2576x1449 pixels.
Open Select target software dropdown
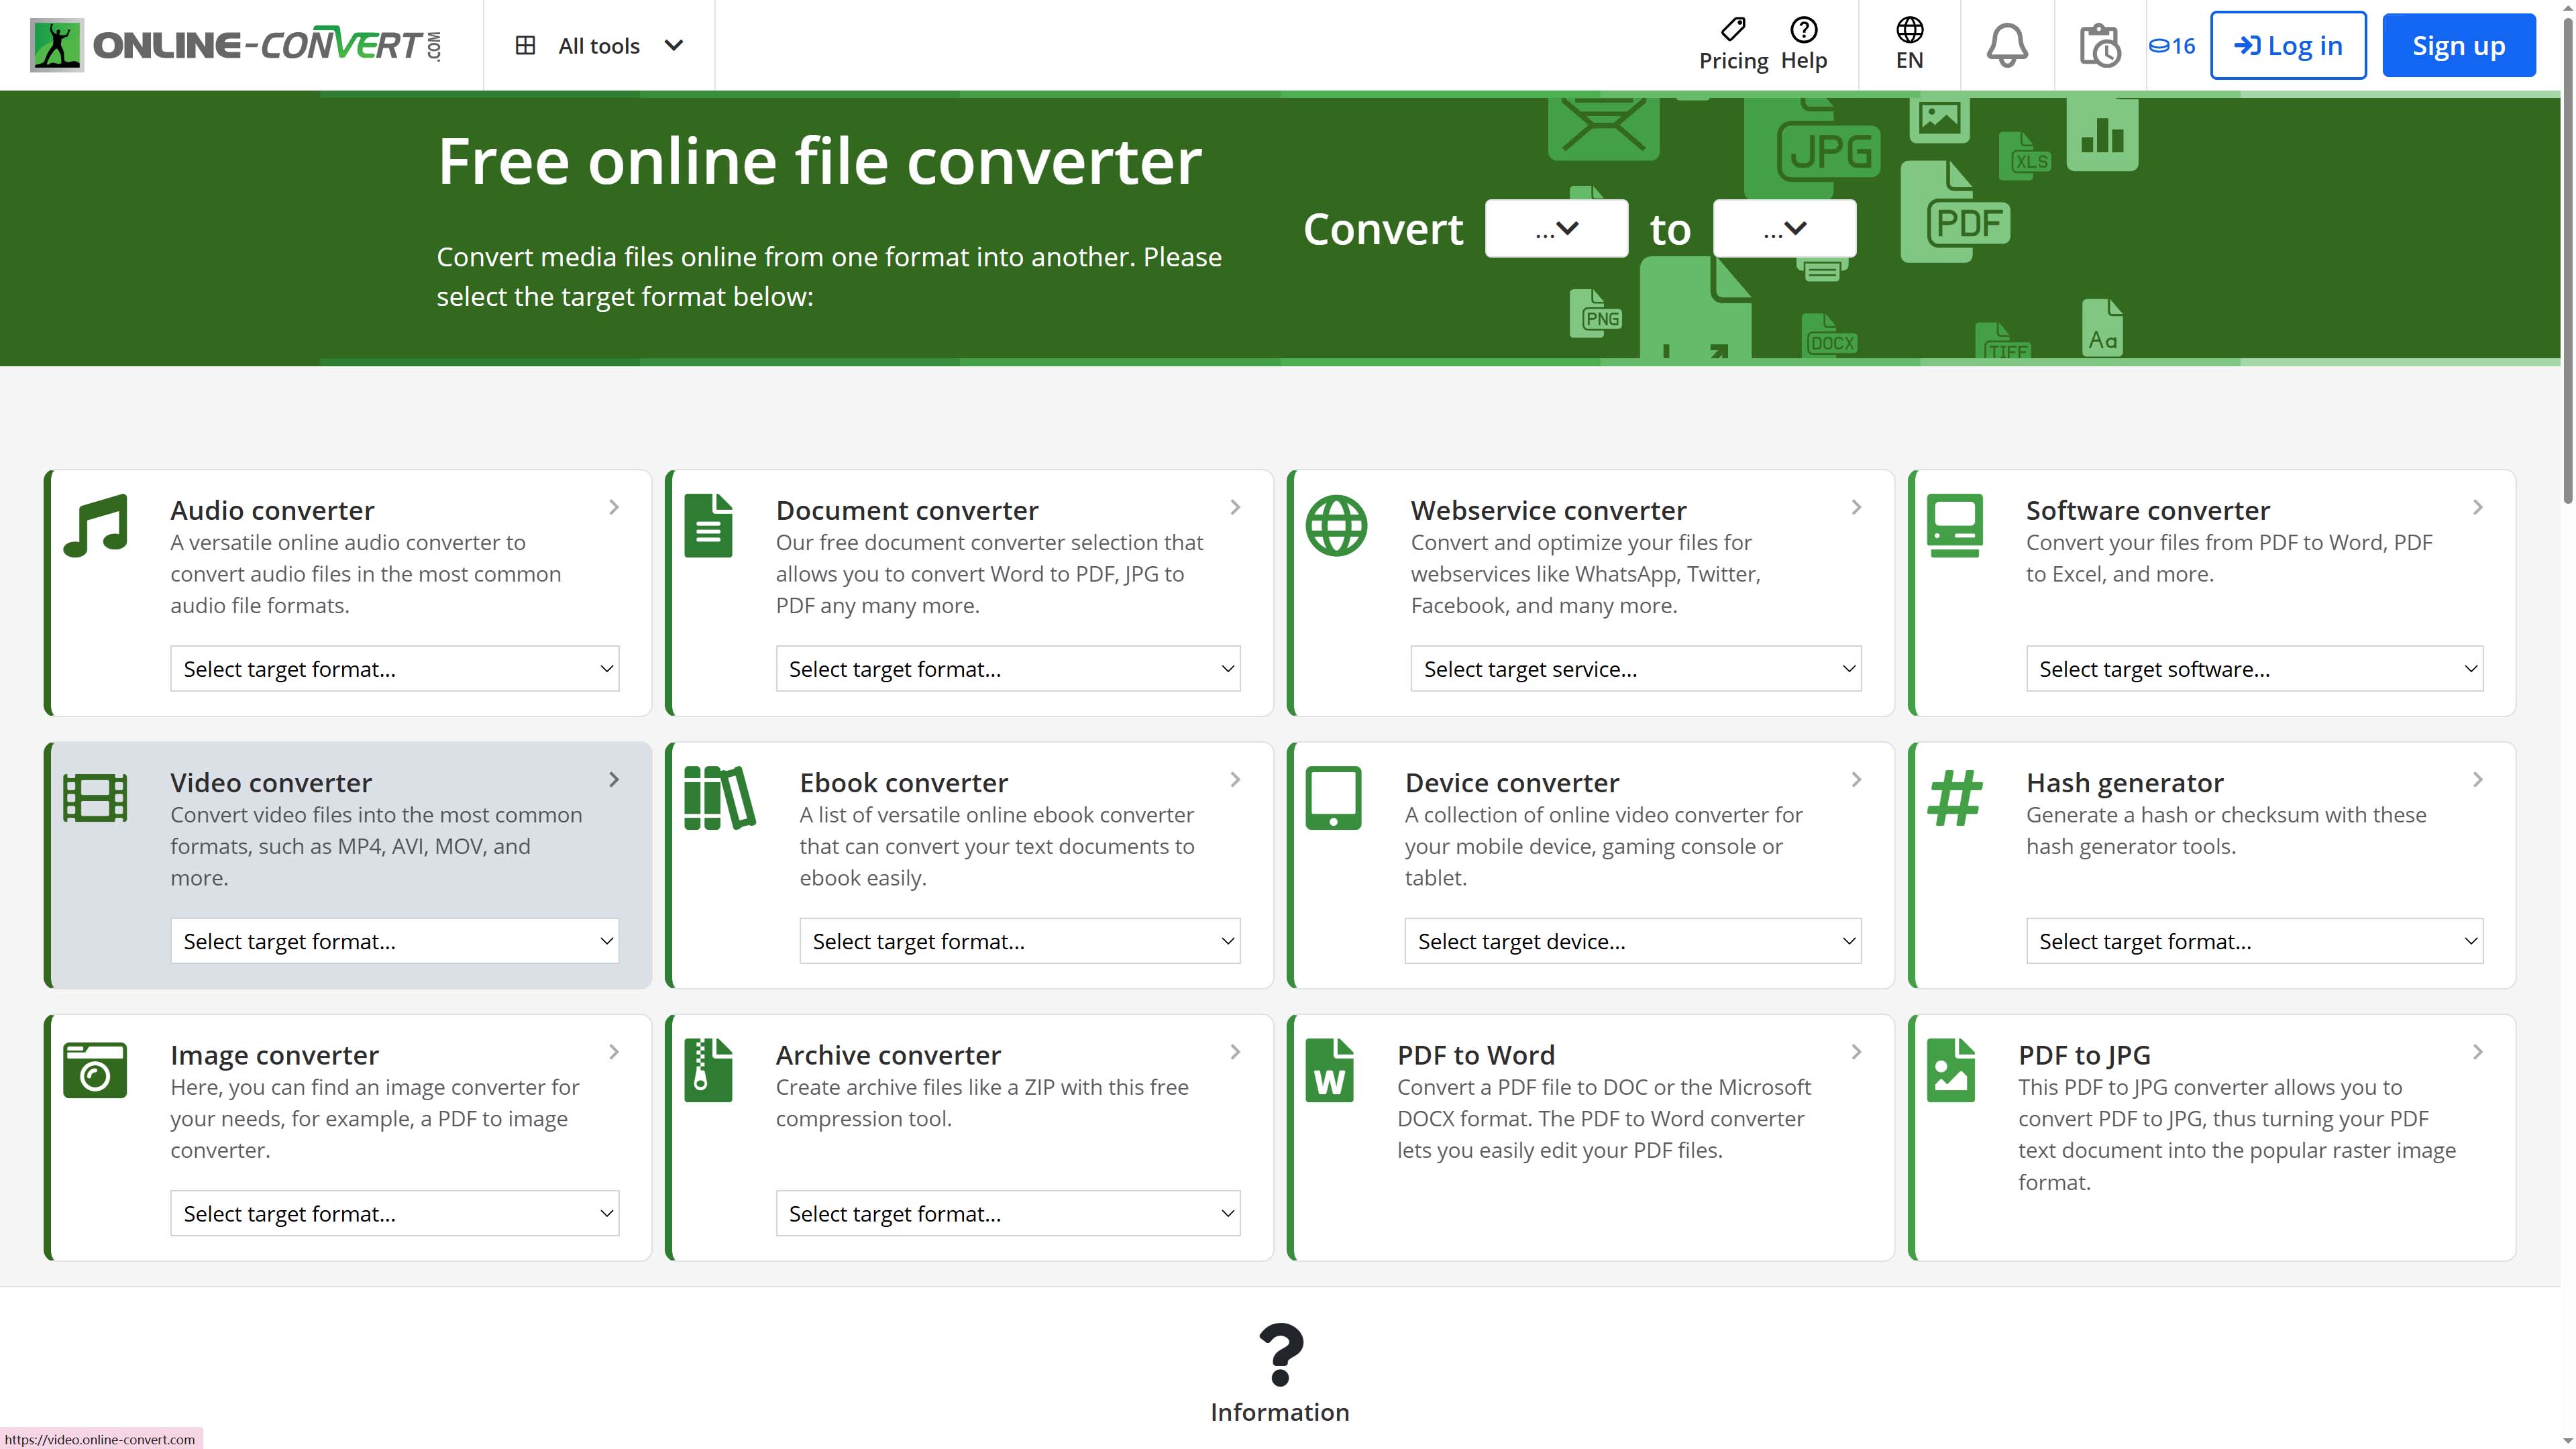[2255, 669]
